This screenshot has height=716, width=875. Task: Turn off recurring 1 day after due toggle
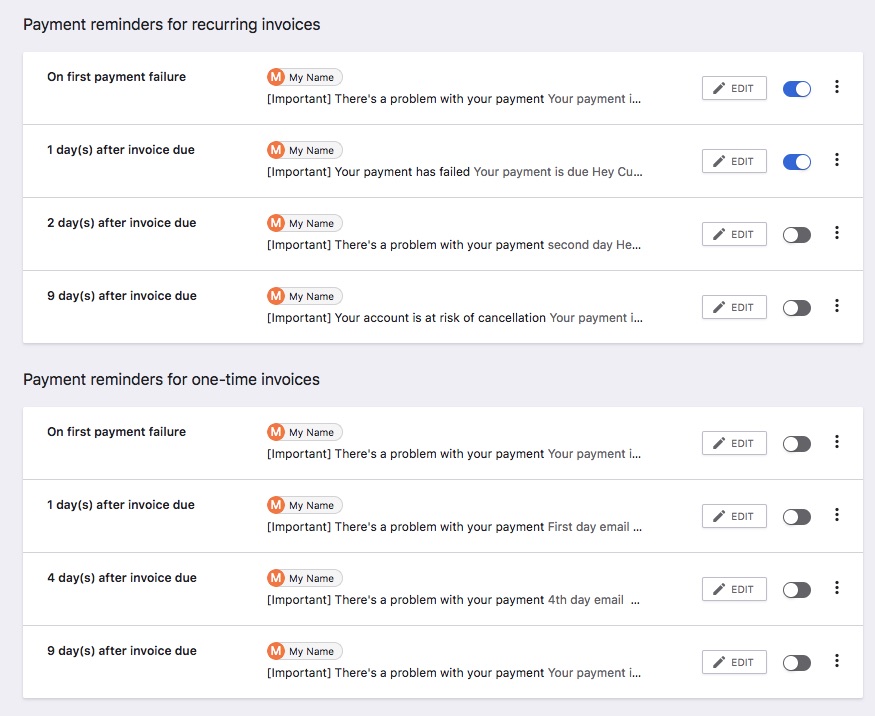point(796,162)
